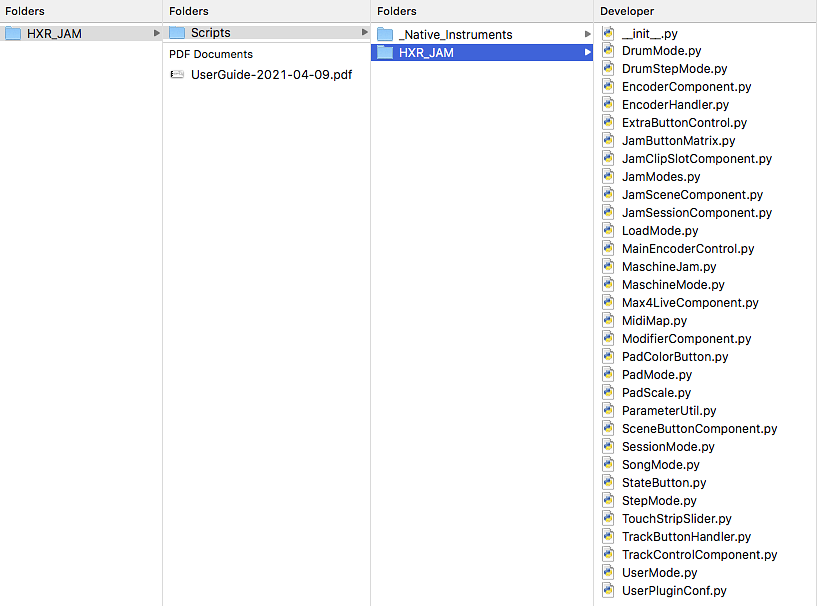Click the folder icon of HXR_JAM in first column

tap(13, 33)
